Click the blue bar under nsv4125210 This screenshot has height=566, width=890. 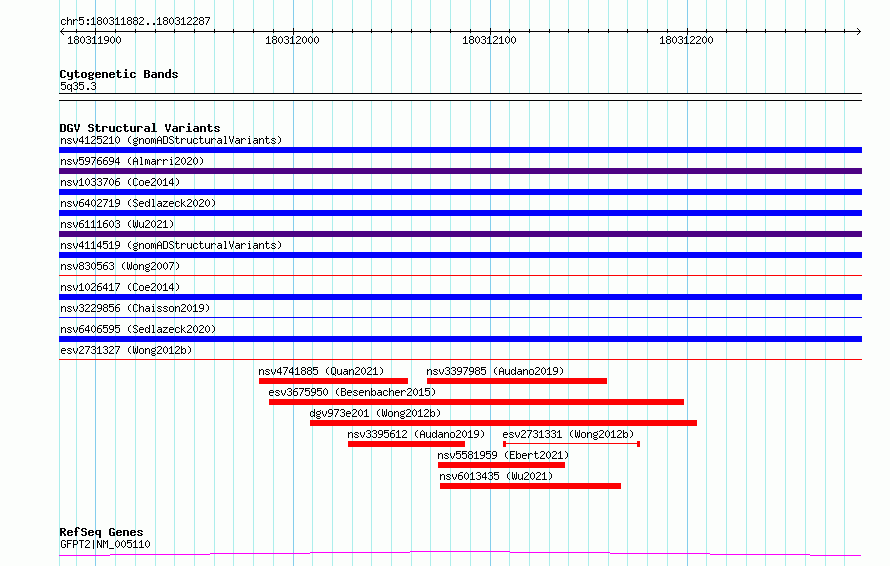coord(460,150)
